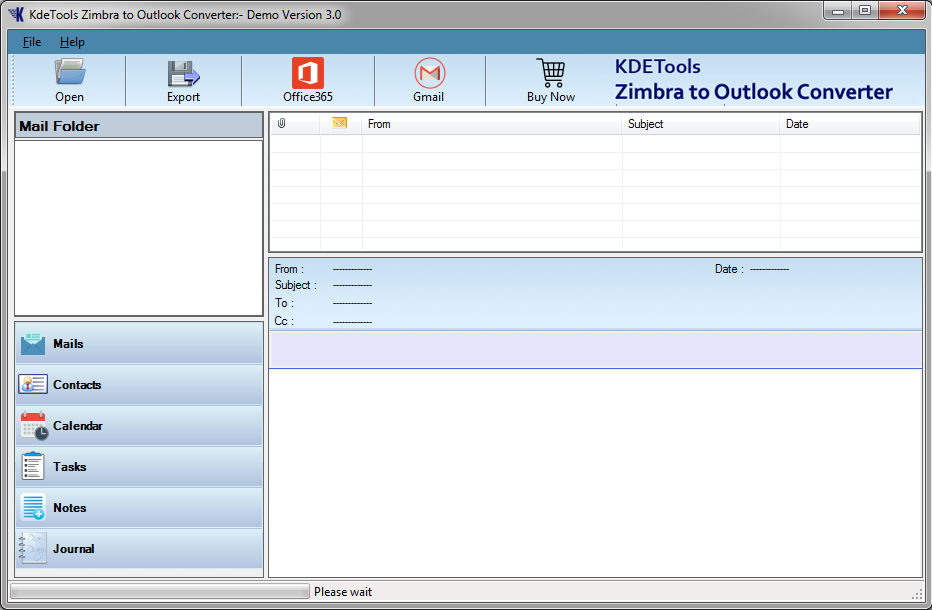Click the Buy Now shopping cart icon

tap(550, 73)
